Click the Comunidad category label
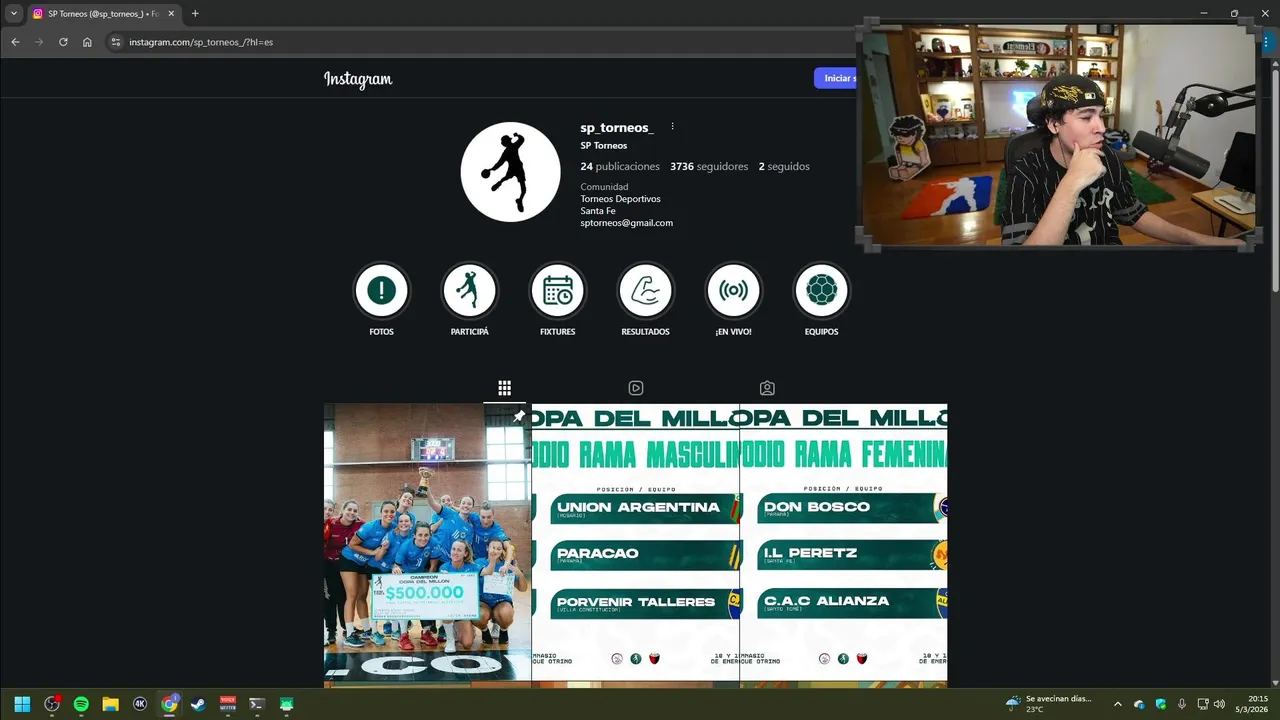1280x720 pixels. (x=604, y=187)
